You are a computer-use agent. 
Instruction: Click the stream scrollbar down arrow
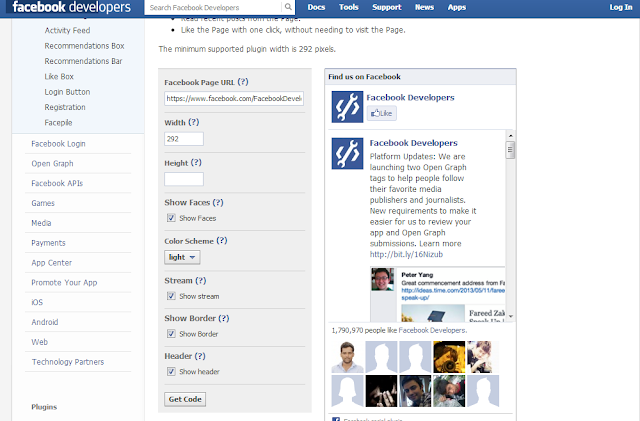[x=511, y=316]
